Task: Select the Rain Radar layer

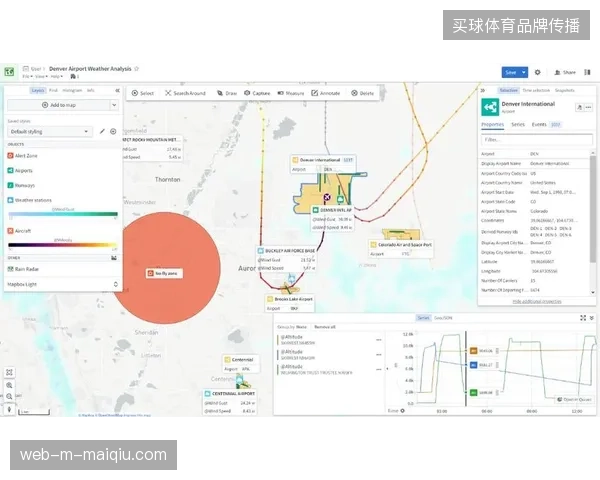Action: (23, 269)
